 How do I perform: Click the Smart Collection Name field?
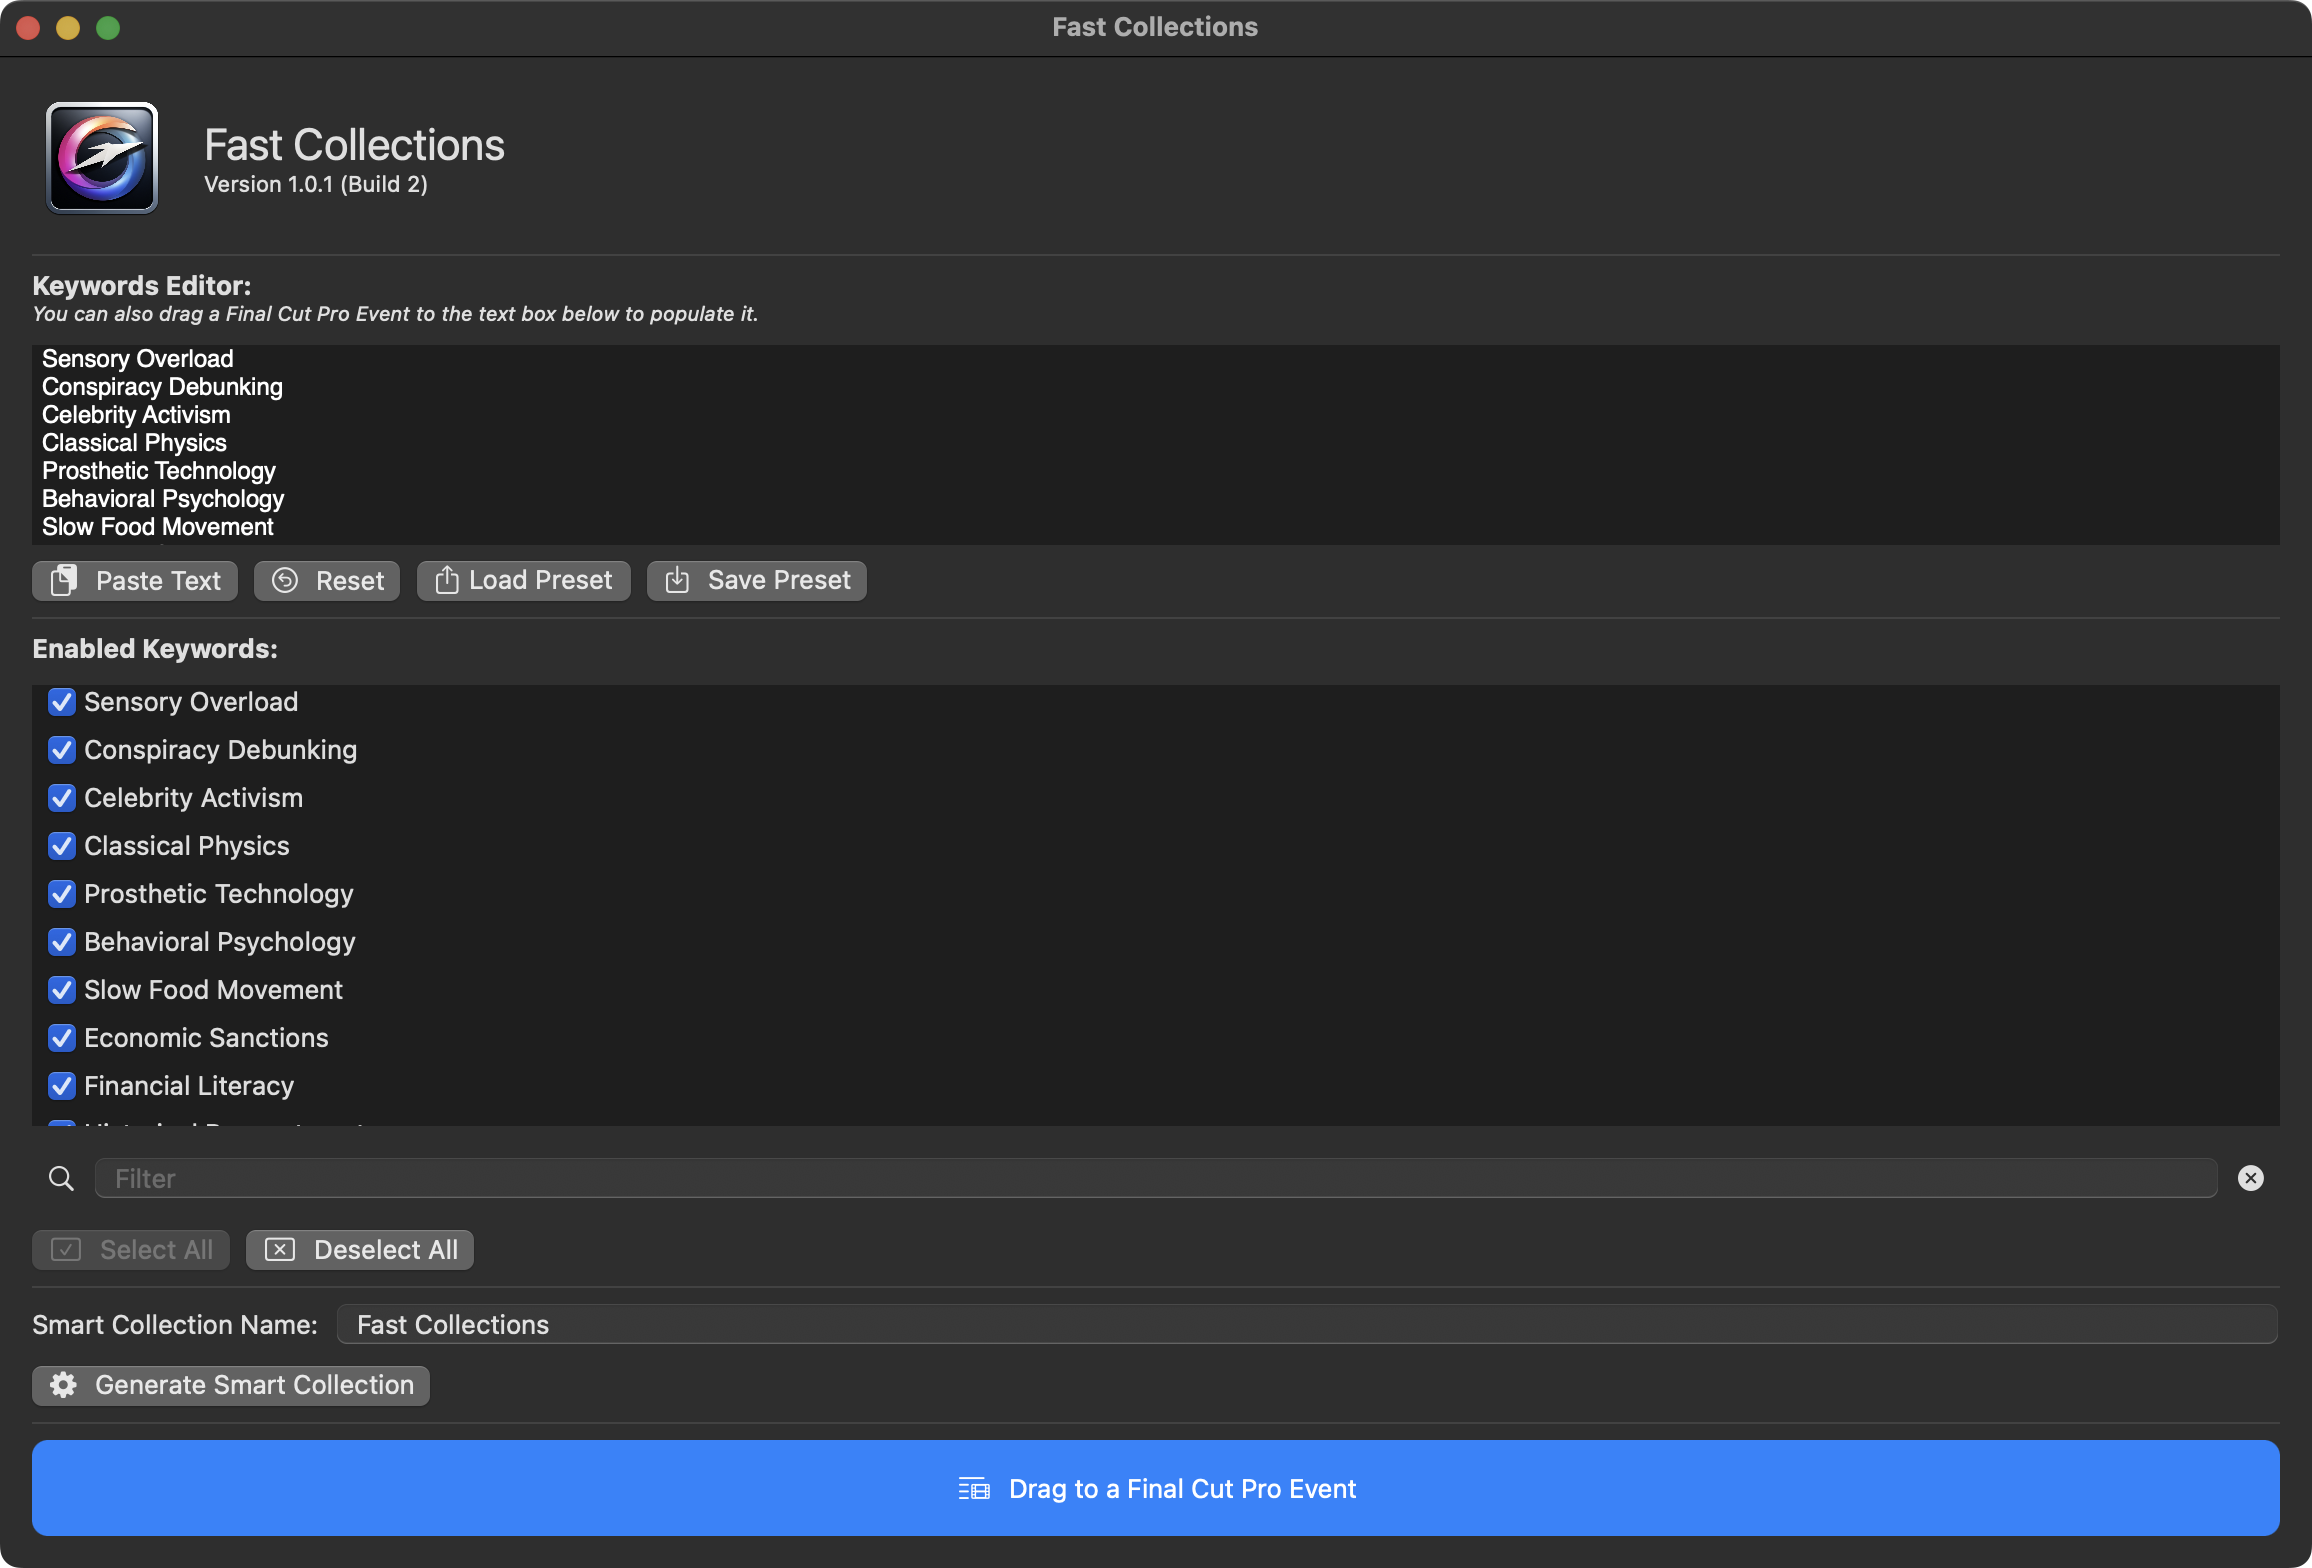(x=1307, y=1324)
